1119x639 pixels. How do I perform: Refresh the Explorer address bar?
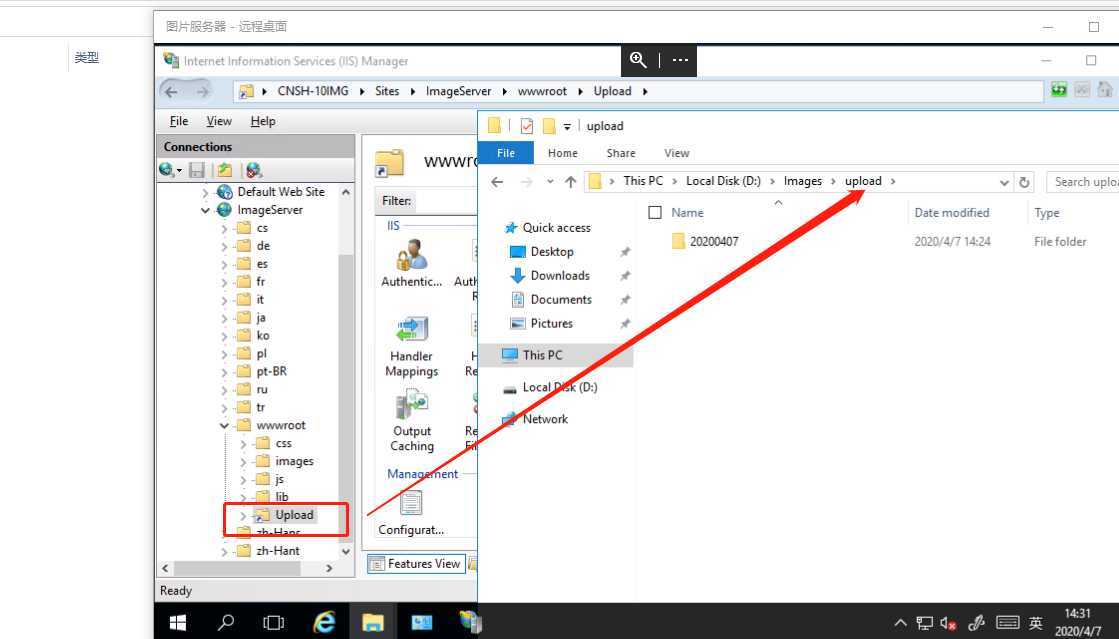(x=1024, y=182)
